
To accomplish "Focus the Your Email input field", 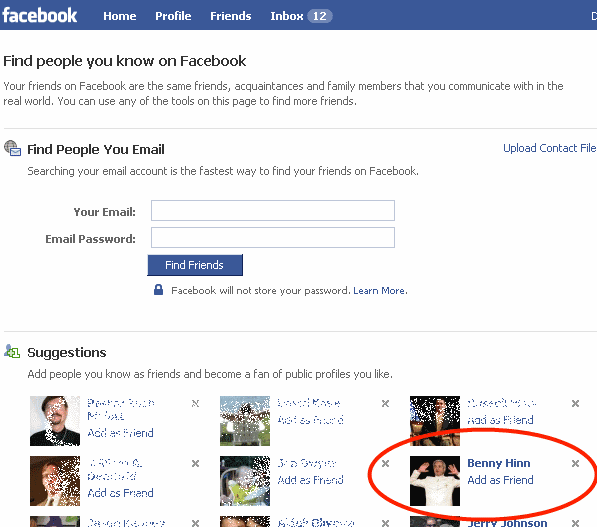I will click(x=273, y=211).
